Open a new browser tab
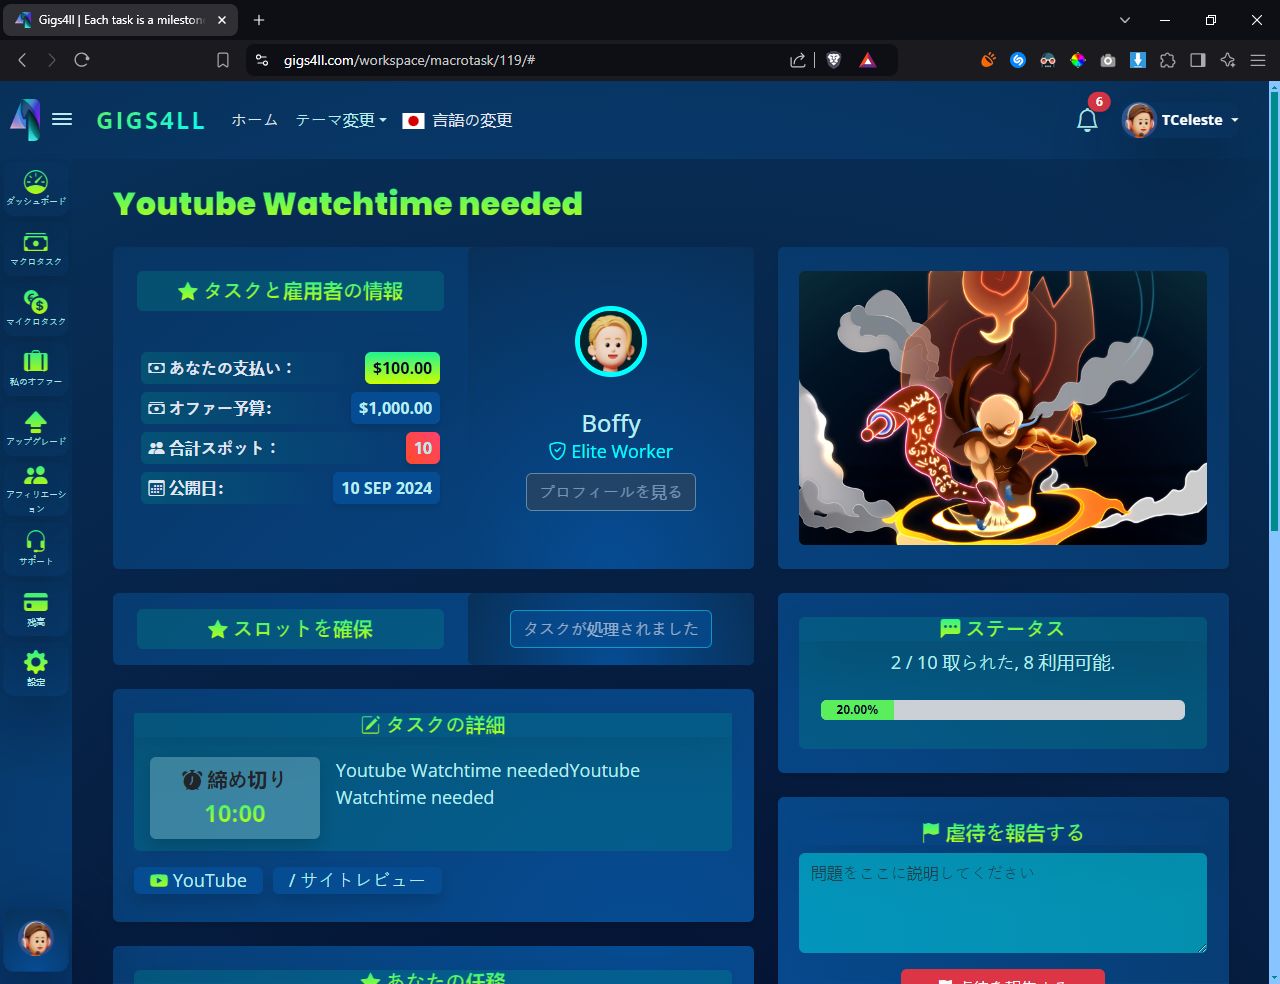Image resolution: width=1280 pixels, height=984 pixels. pyautogui.click(x=259, y=20)
